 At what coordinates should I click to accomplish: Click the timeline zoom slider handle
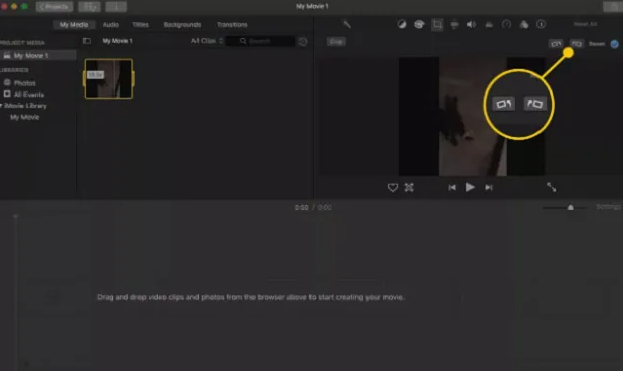click(x=570, y=207)
